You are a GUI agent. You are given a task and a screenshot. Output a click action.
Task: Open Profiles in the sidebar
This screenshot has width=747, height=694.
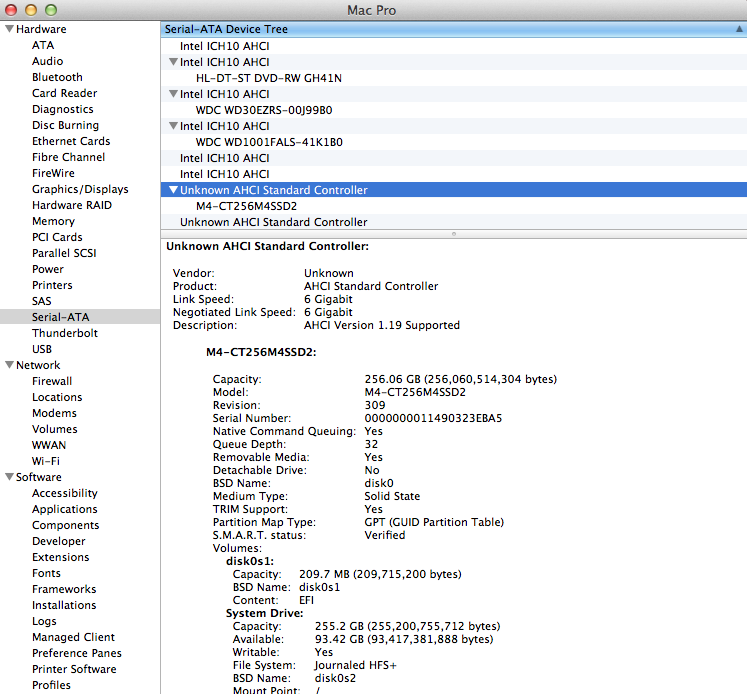click(x=51, y=685)
